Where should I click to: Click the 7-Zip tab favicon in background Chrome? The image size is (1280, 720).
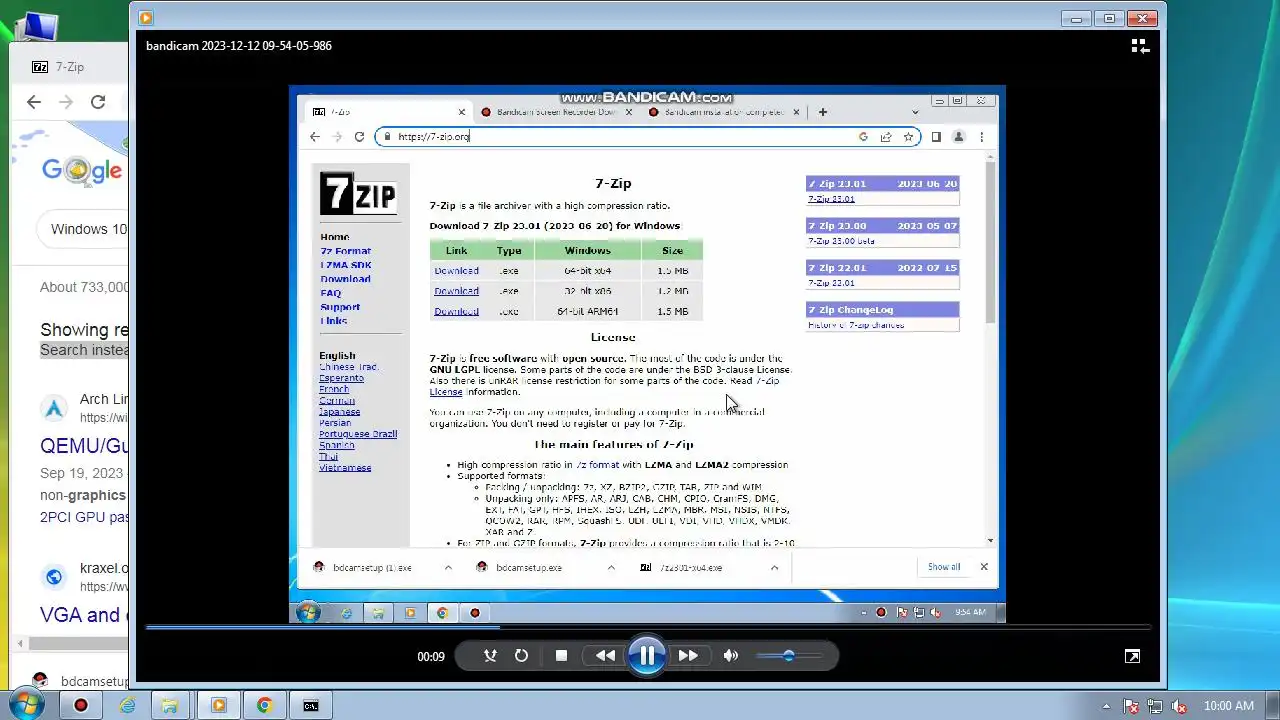40,67
